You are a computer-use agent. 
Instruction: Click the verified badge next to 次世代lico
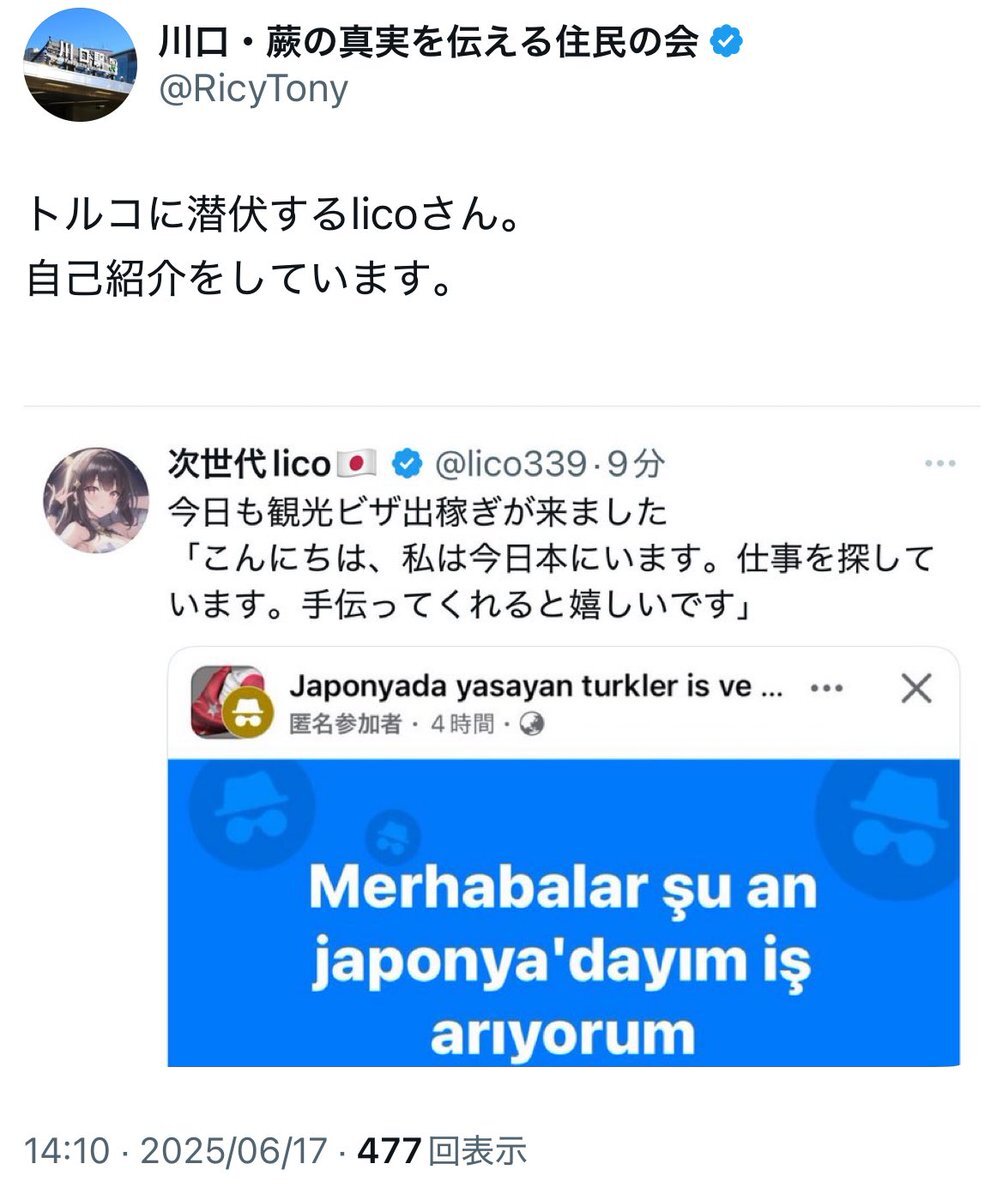click(x=404, y=463)
